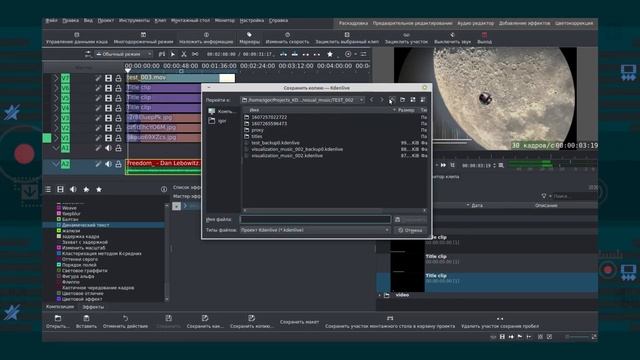Open the Монтажный стол menu
640x360 pixels.
[190, 20]
